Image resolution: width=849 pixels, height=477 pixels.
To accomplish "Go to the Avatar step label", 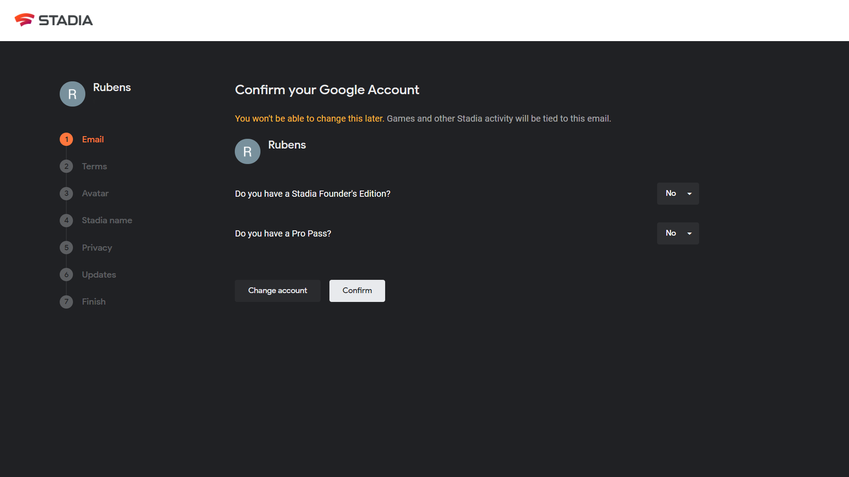I will pos(95,193).
